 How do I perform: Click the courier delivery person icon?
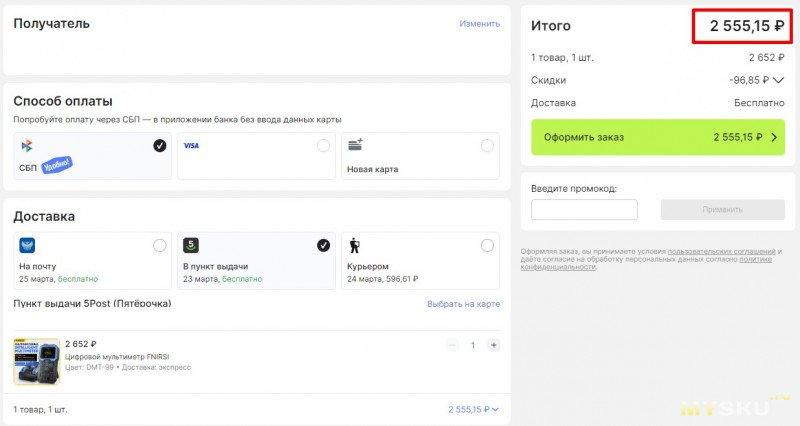point(354,245)
